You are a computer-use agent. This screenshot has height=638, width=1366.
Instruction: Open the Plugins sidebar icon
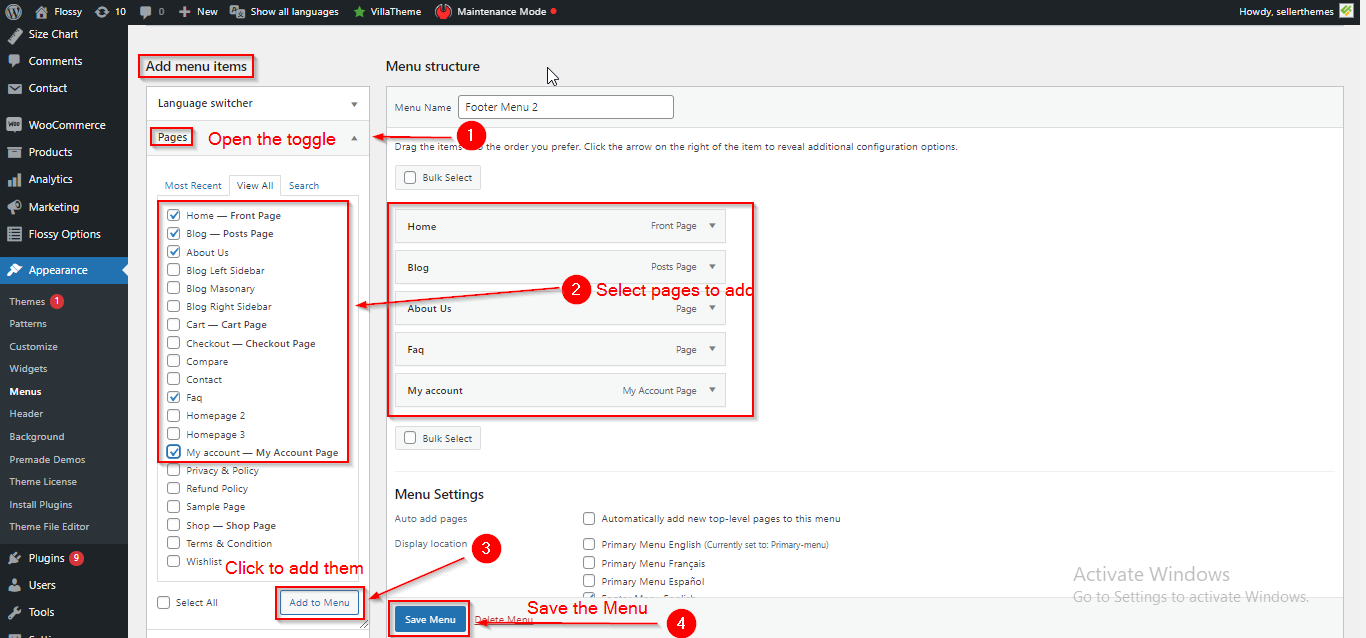[x=14, y=558]
